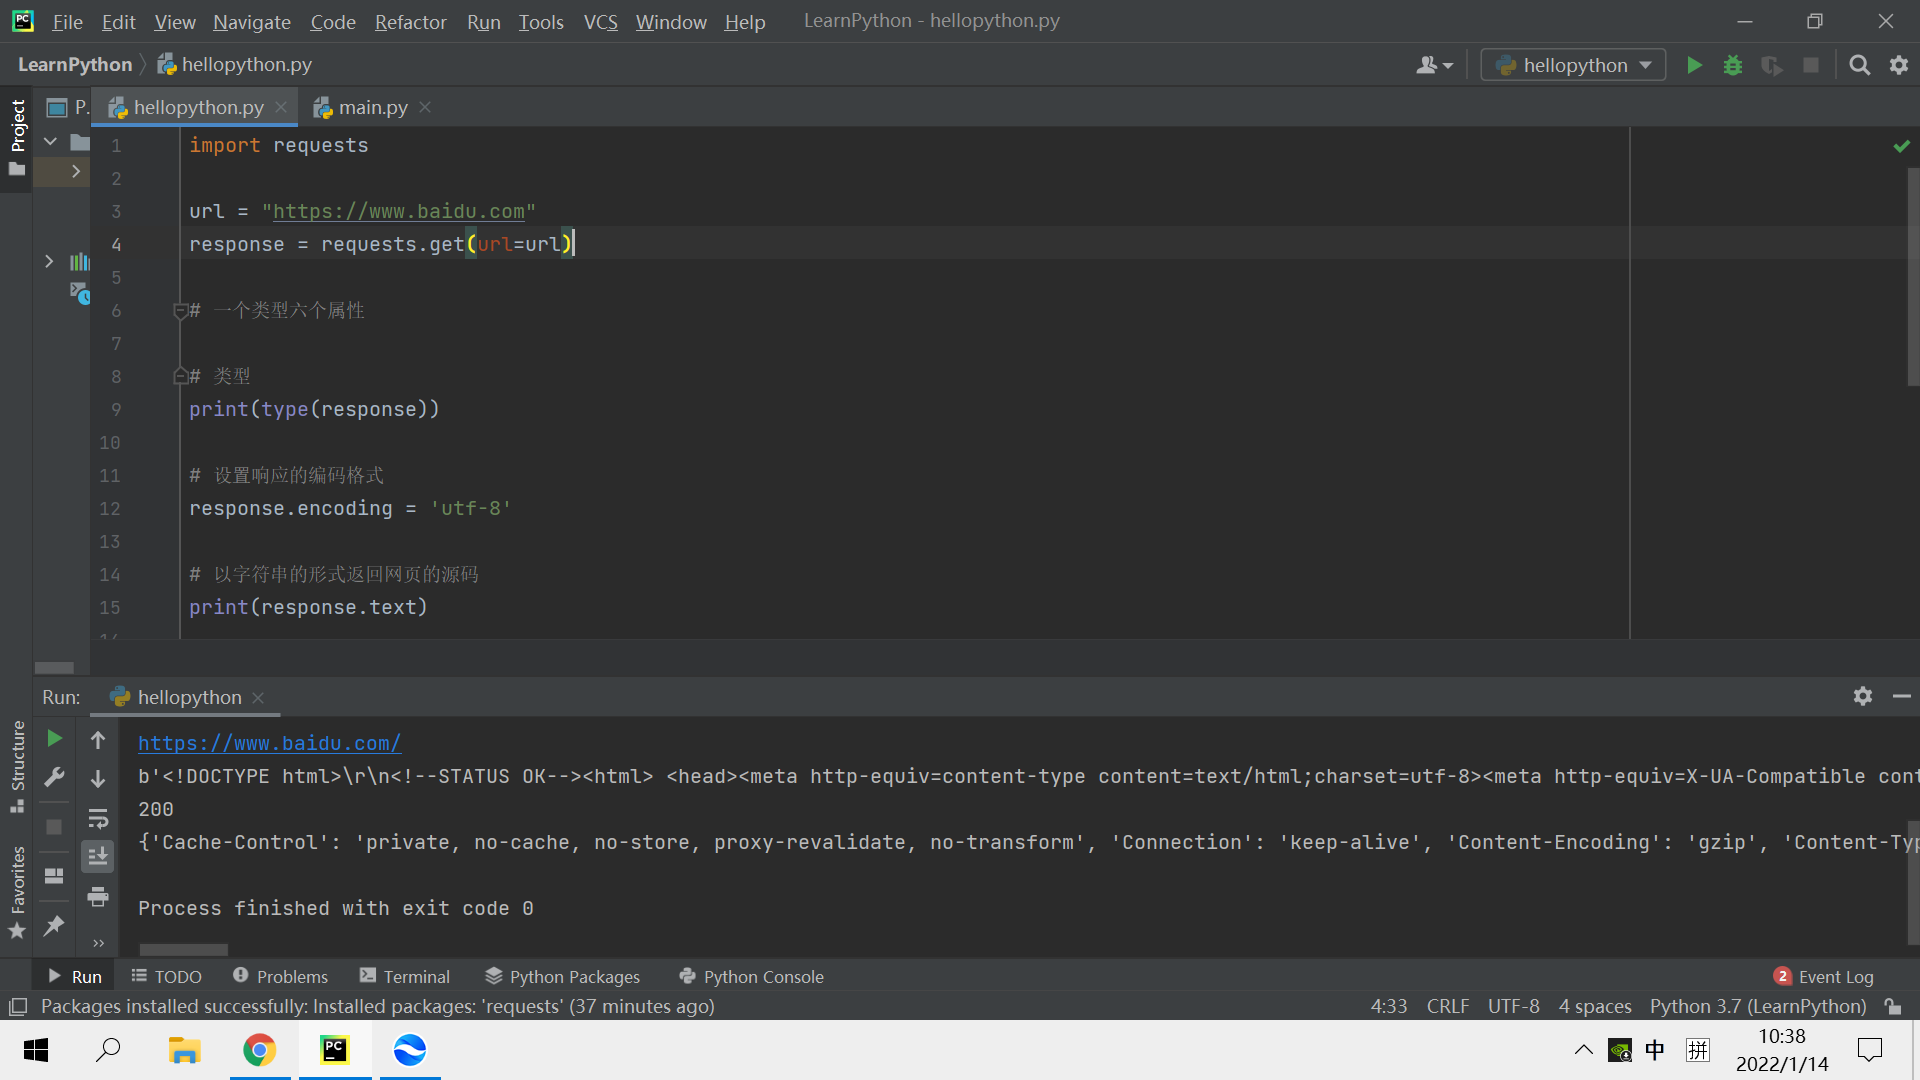Screen dimensions: 1920x1080
Task: Run hellopython with the green play button
Action: coord(1694,65)
